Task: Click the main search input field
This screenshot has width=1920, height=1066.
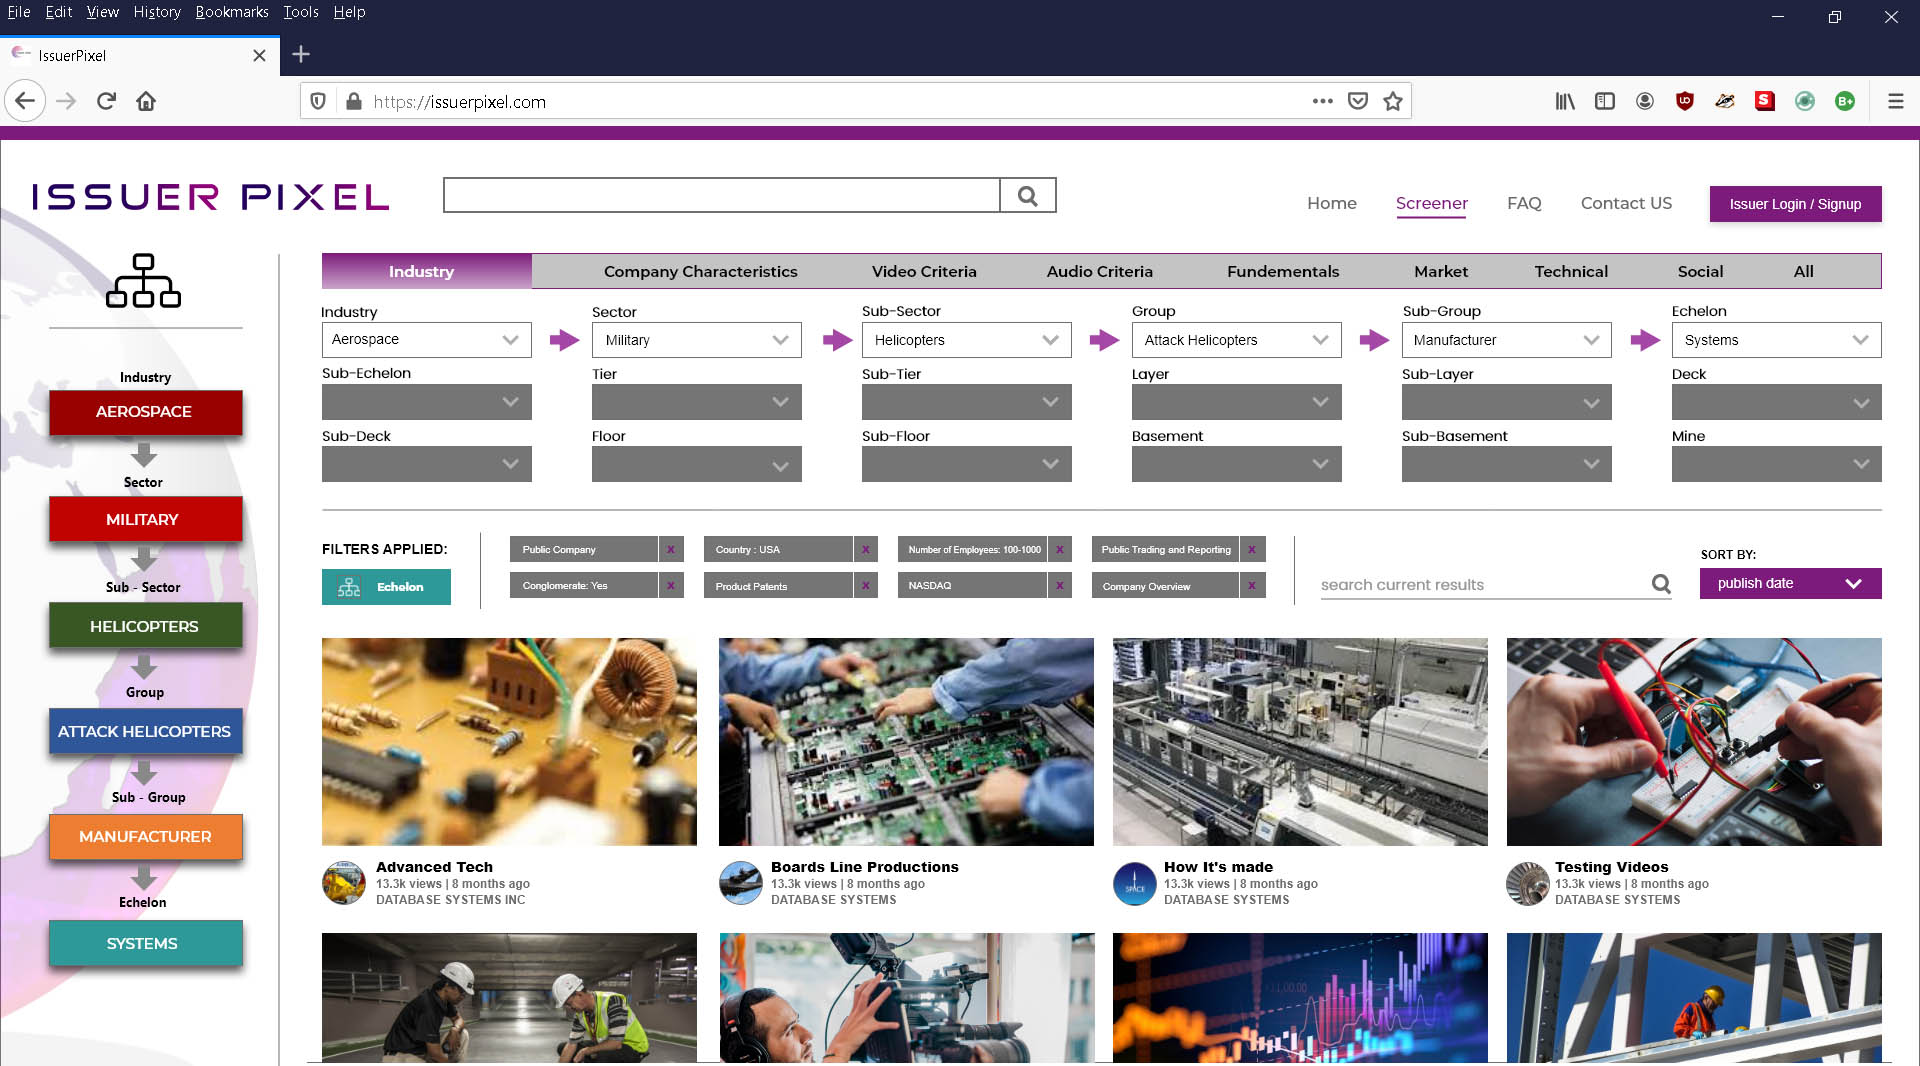Action: click(x=721, y=196)
